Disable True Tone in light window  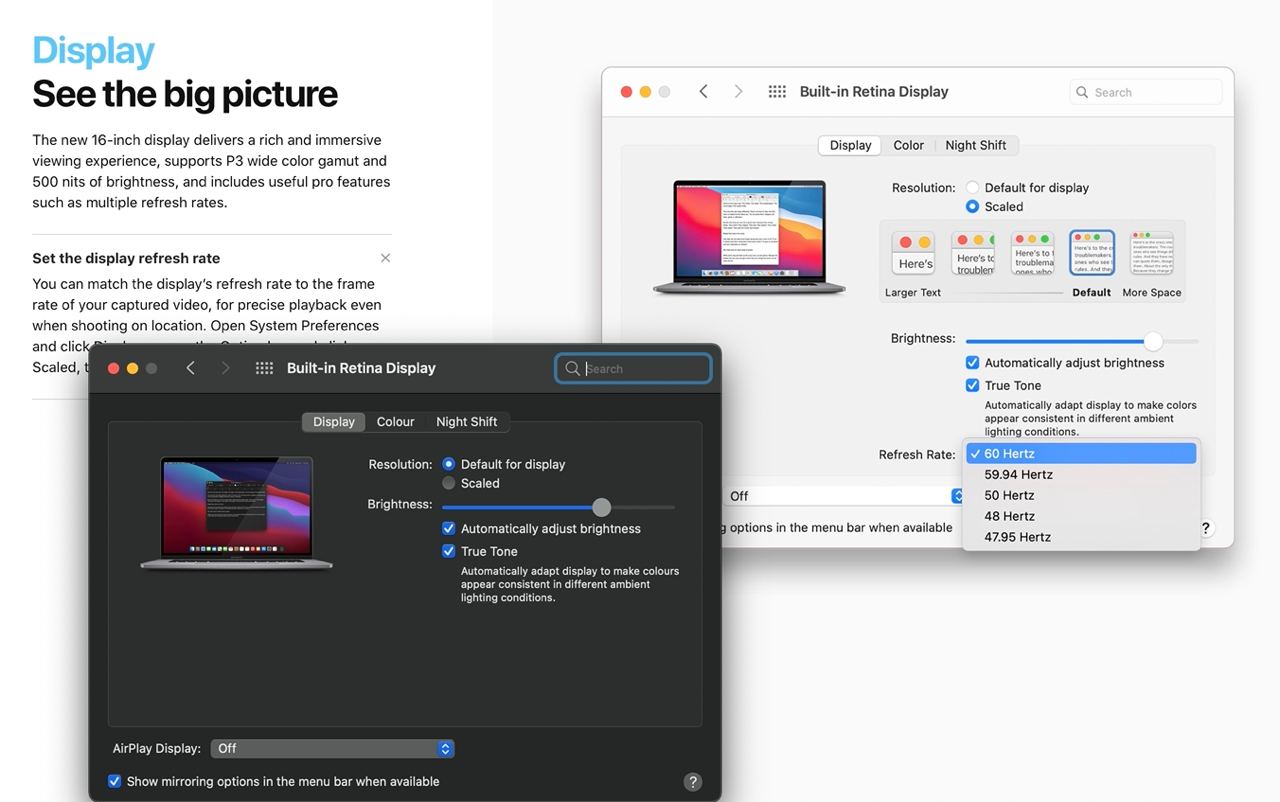point(972,385)
